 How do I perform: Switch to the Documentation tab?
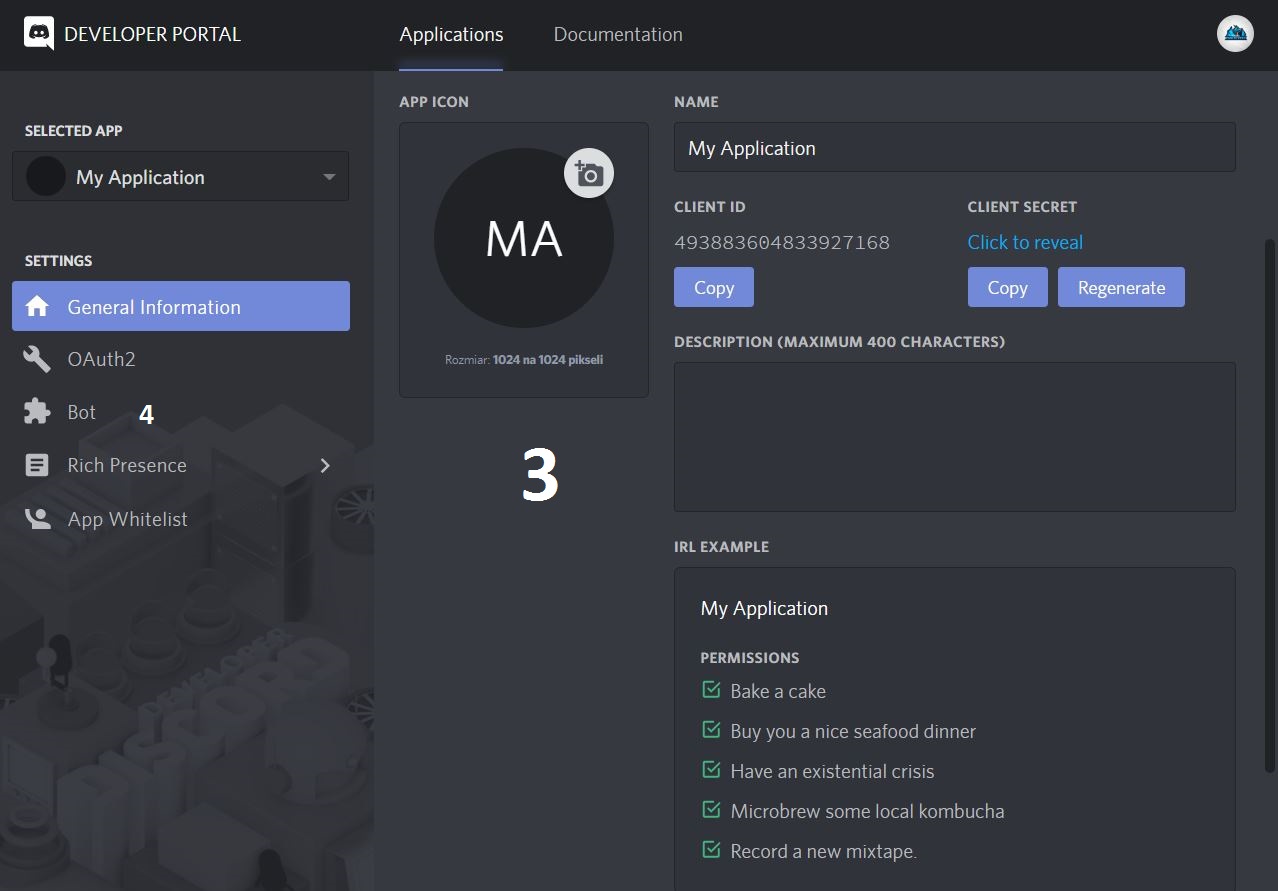point(618,34)
